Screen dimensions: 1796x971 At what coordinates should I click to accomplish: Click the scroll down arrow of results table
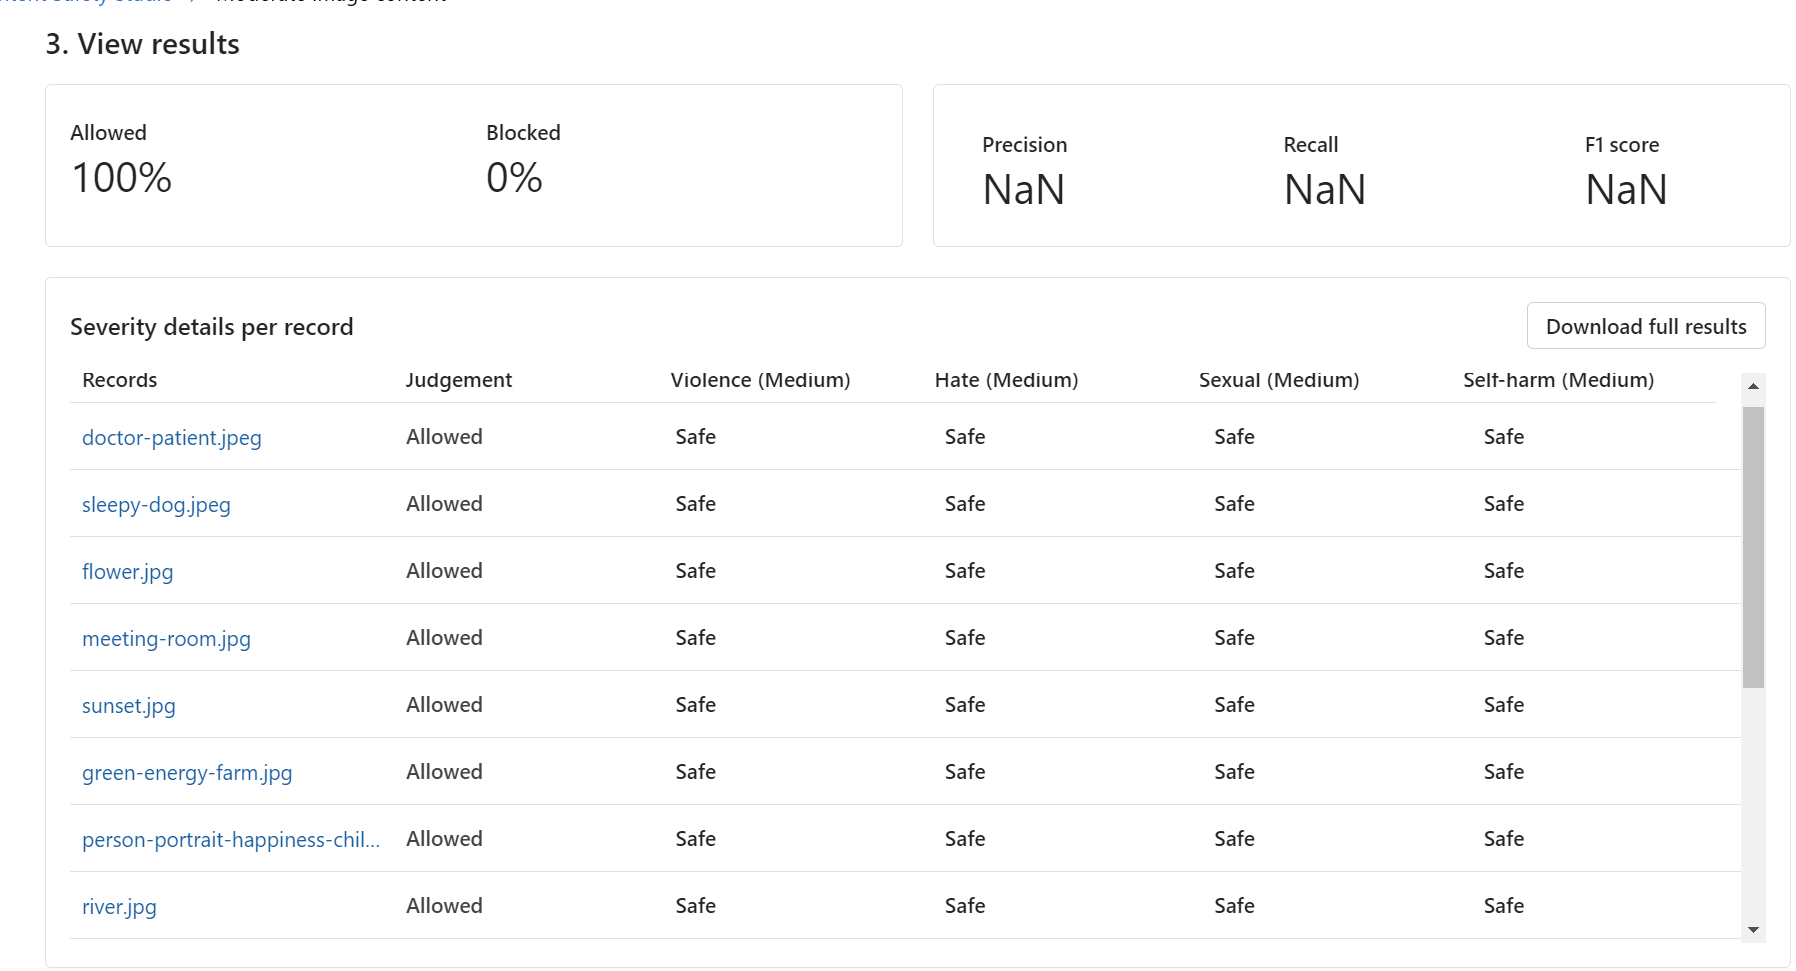[x=1753, y=930]
